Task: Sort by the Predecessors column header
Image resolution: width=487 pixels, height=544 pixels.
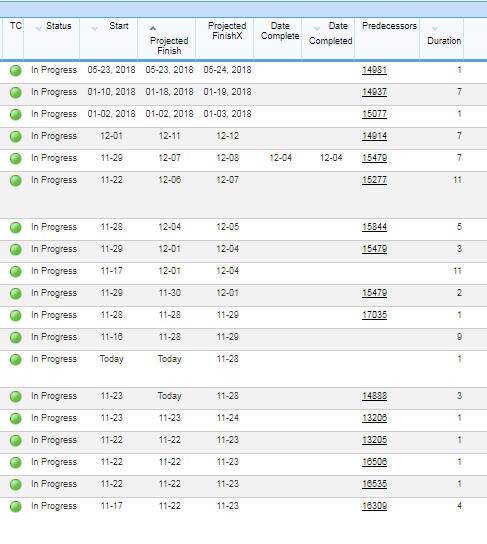Action: [x=389, y=26]
